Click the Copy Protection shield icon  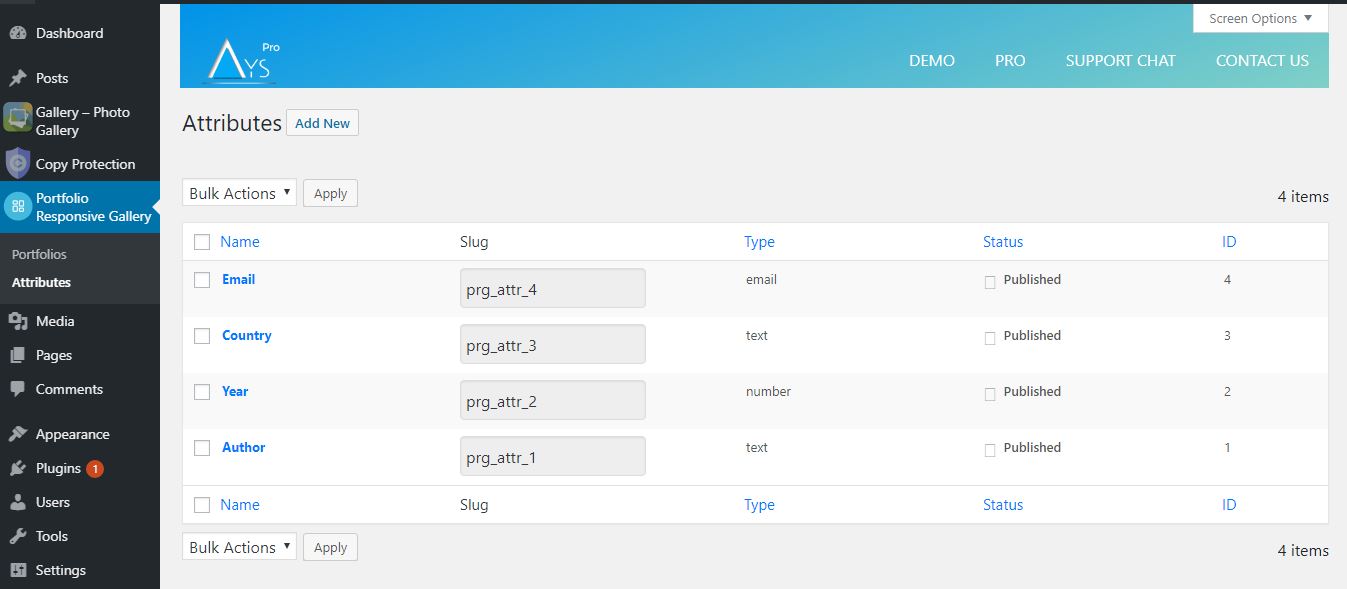(17, 163)
